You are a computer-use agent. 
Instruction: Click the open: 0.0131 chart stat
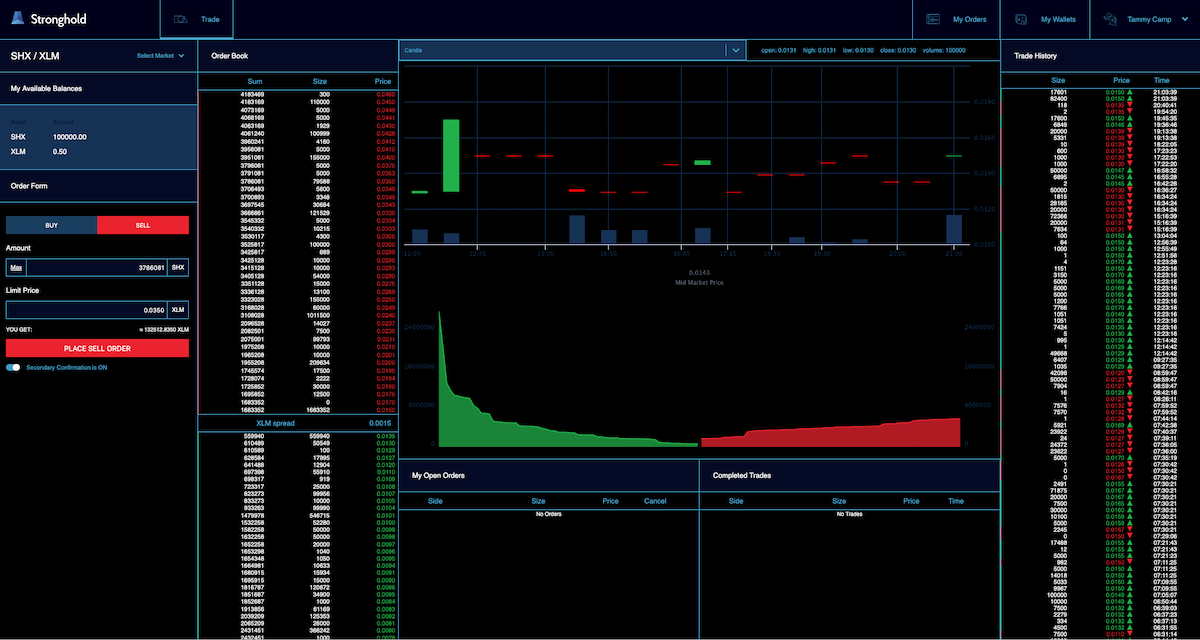(x=778, y=49)
